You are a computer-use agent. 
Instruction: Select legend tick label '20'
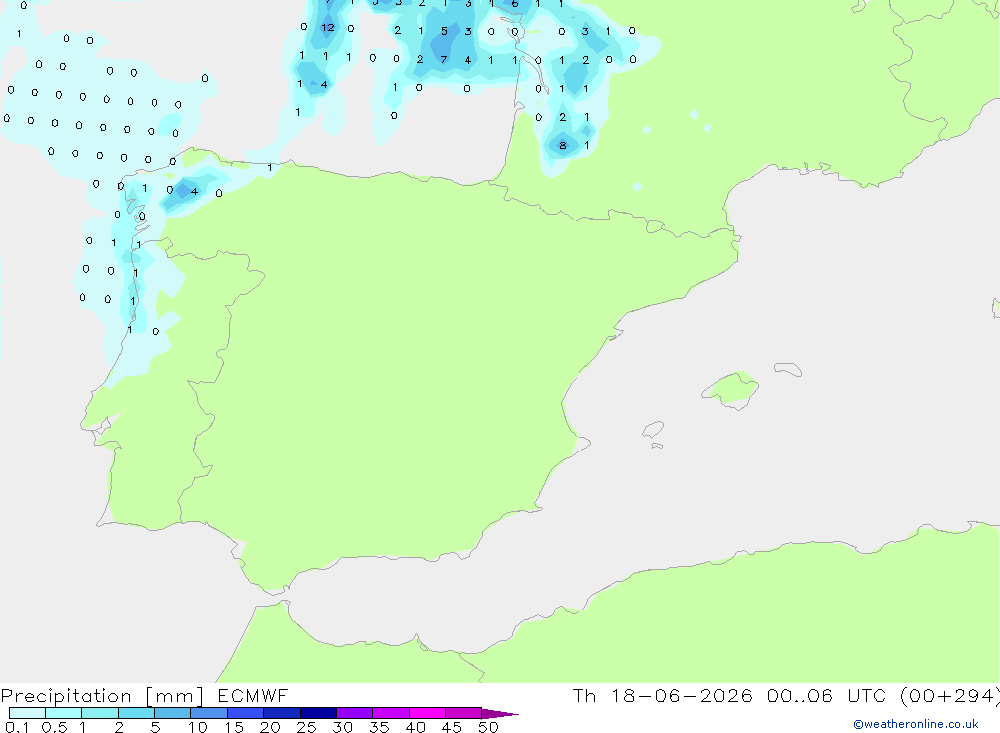coord(270,727)
